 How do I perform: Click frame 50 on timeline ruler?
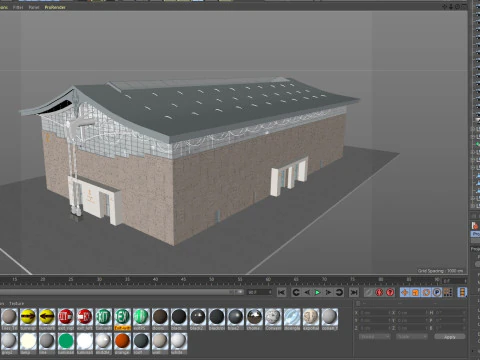(212, 279)
